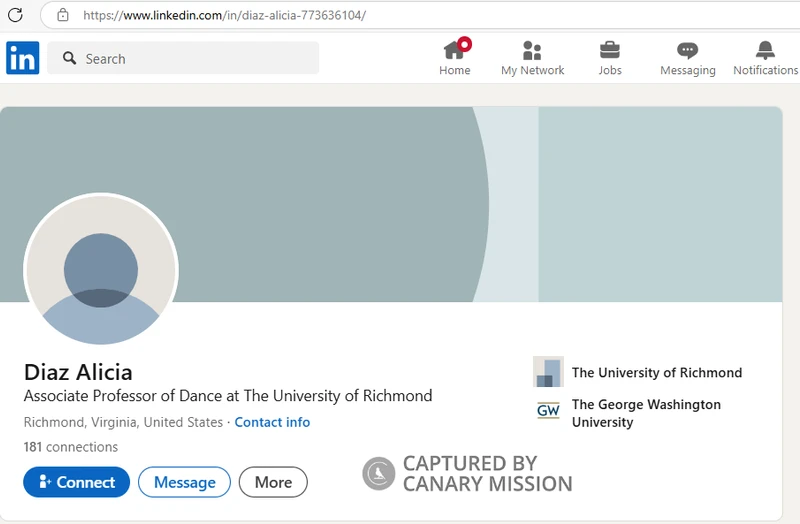Open the More actions dropdown
Viewport: 800px width, 524px height.
pos(273,482)
